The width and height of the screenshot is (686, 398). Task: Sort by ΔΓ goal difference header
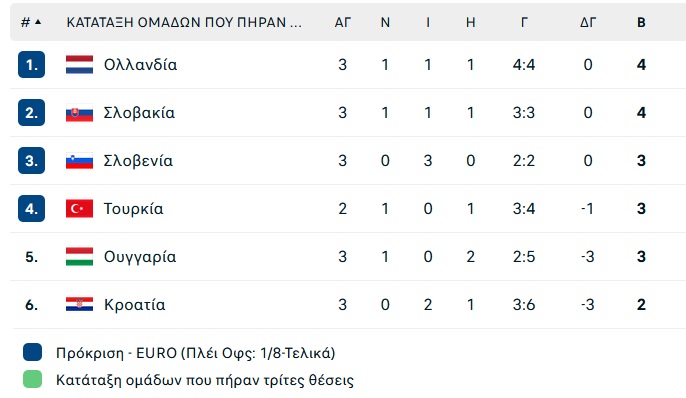pos(588,22)
